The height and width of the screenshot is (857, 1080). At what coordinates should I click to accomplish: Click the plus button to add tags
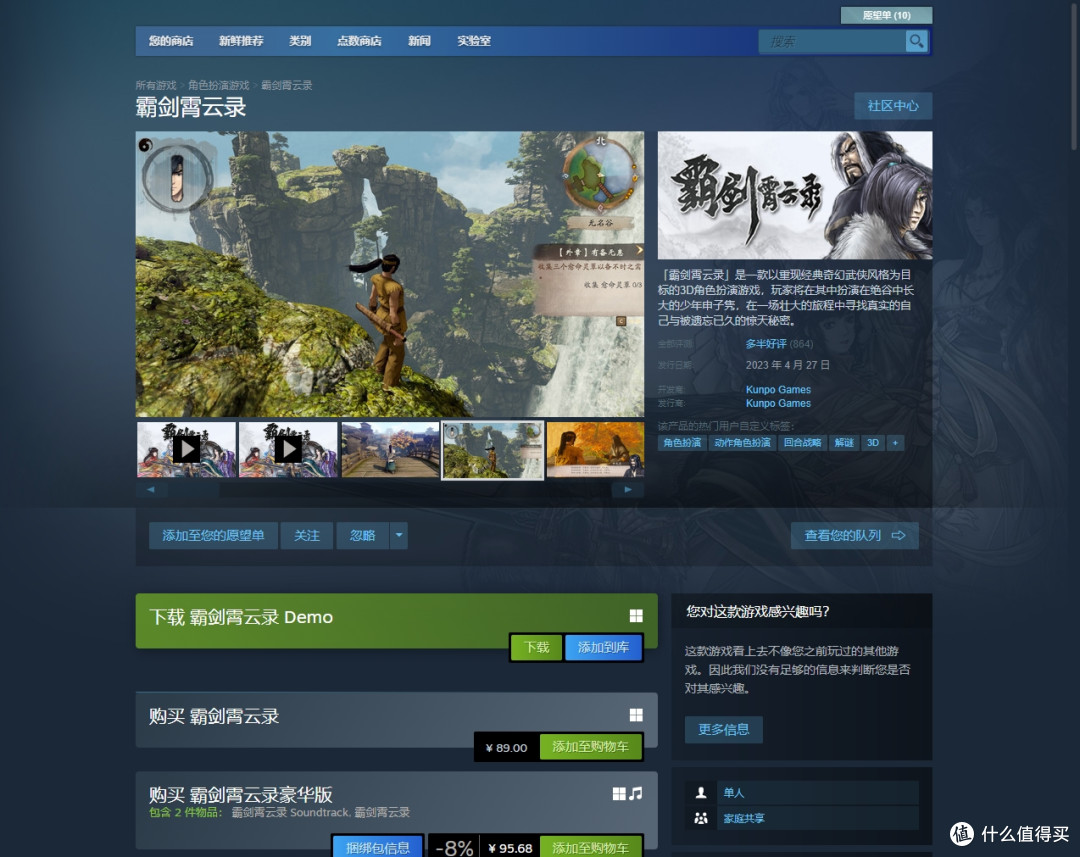coord(895,443)
